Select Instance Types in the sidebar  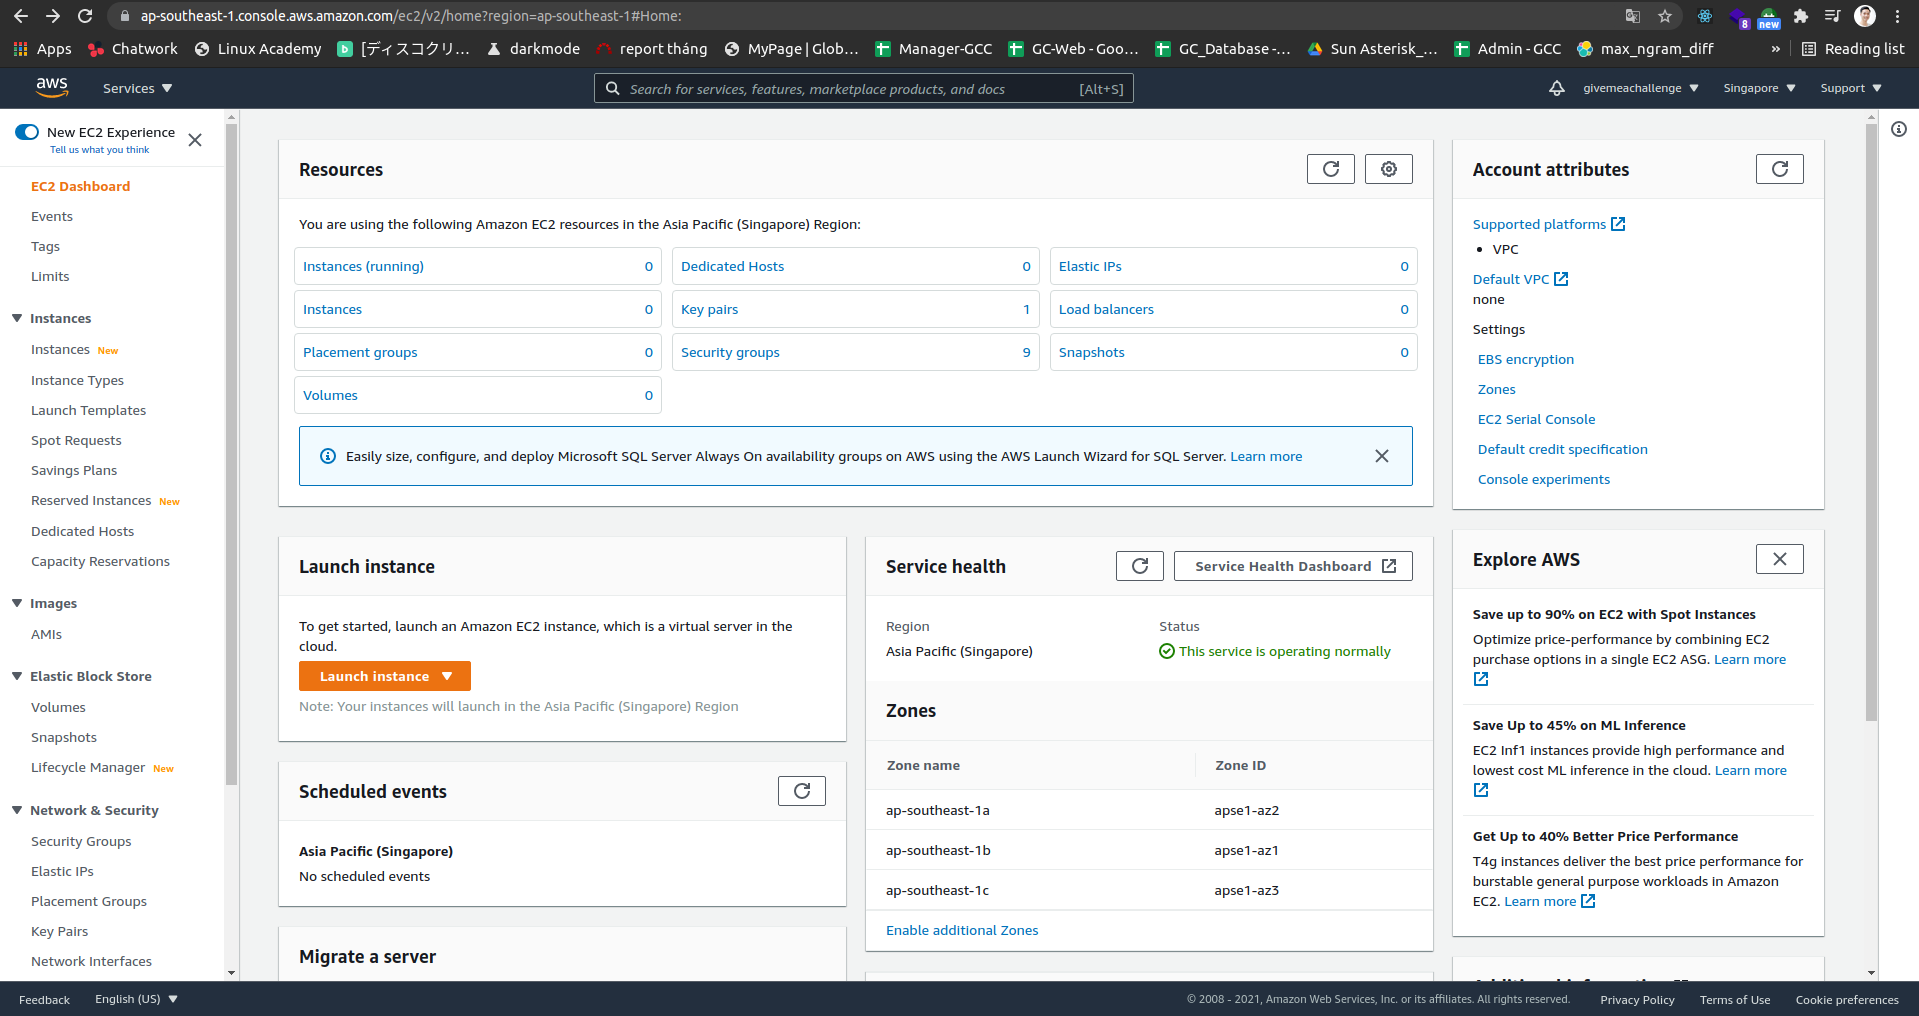point(77,380)
